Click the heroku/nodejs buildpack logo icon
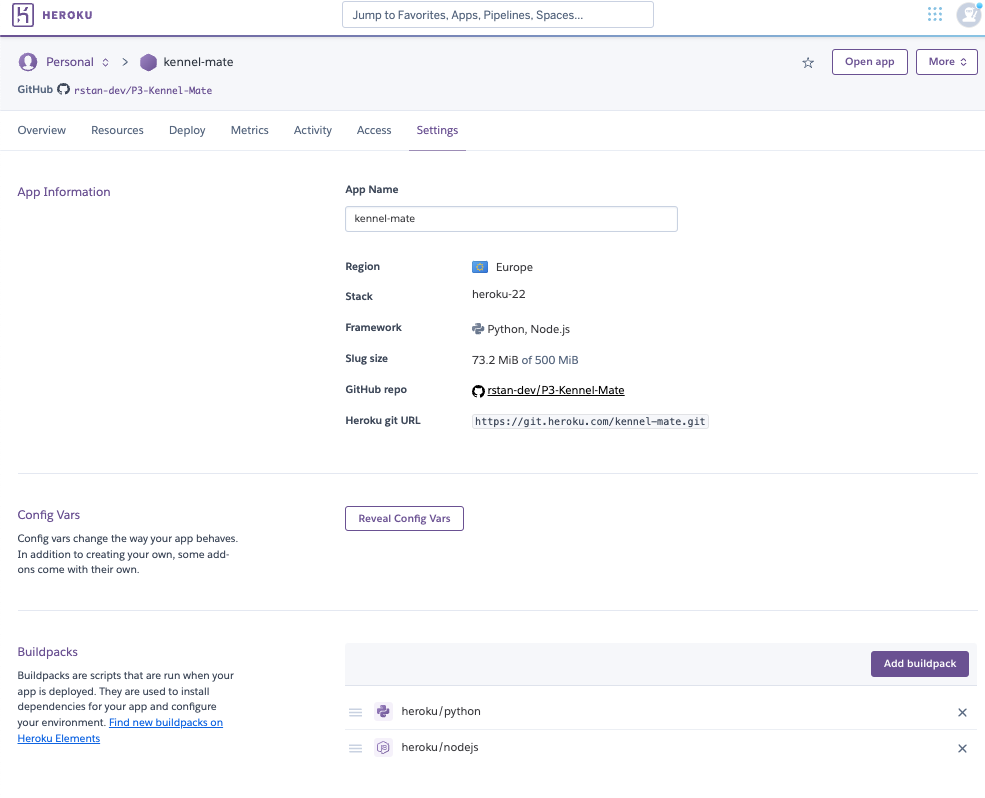The image size is (985, 798). 383,747
